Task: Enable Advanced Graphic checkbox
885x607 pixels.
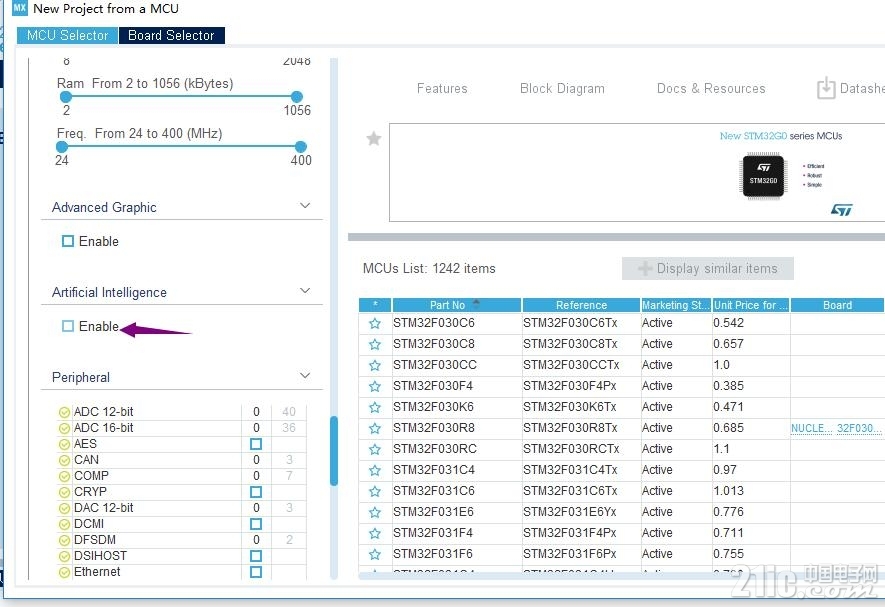Action: (x=68, y=241)
